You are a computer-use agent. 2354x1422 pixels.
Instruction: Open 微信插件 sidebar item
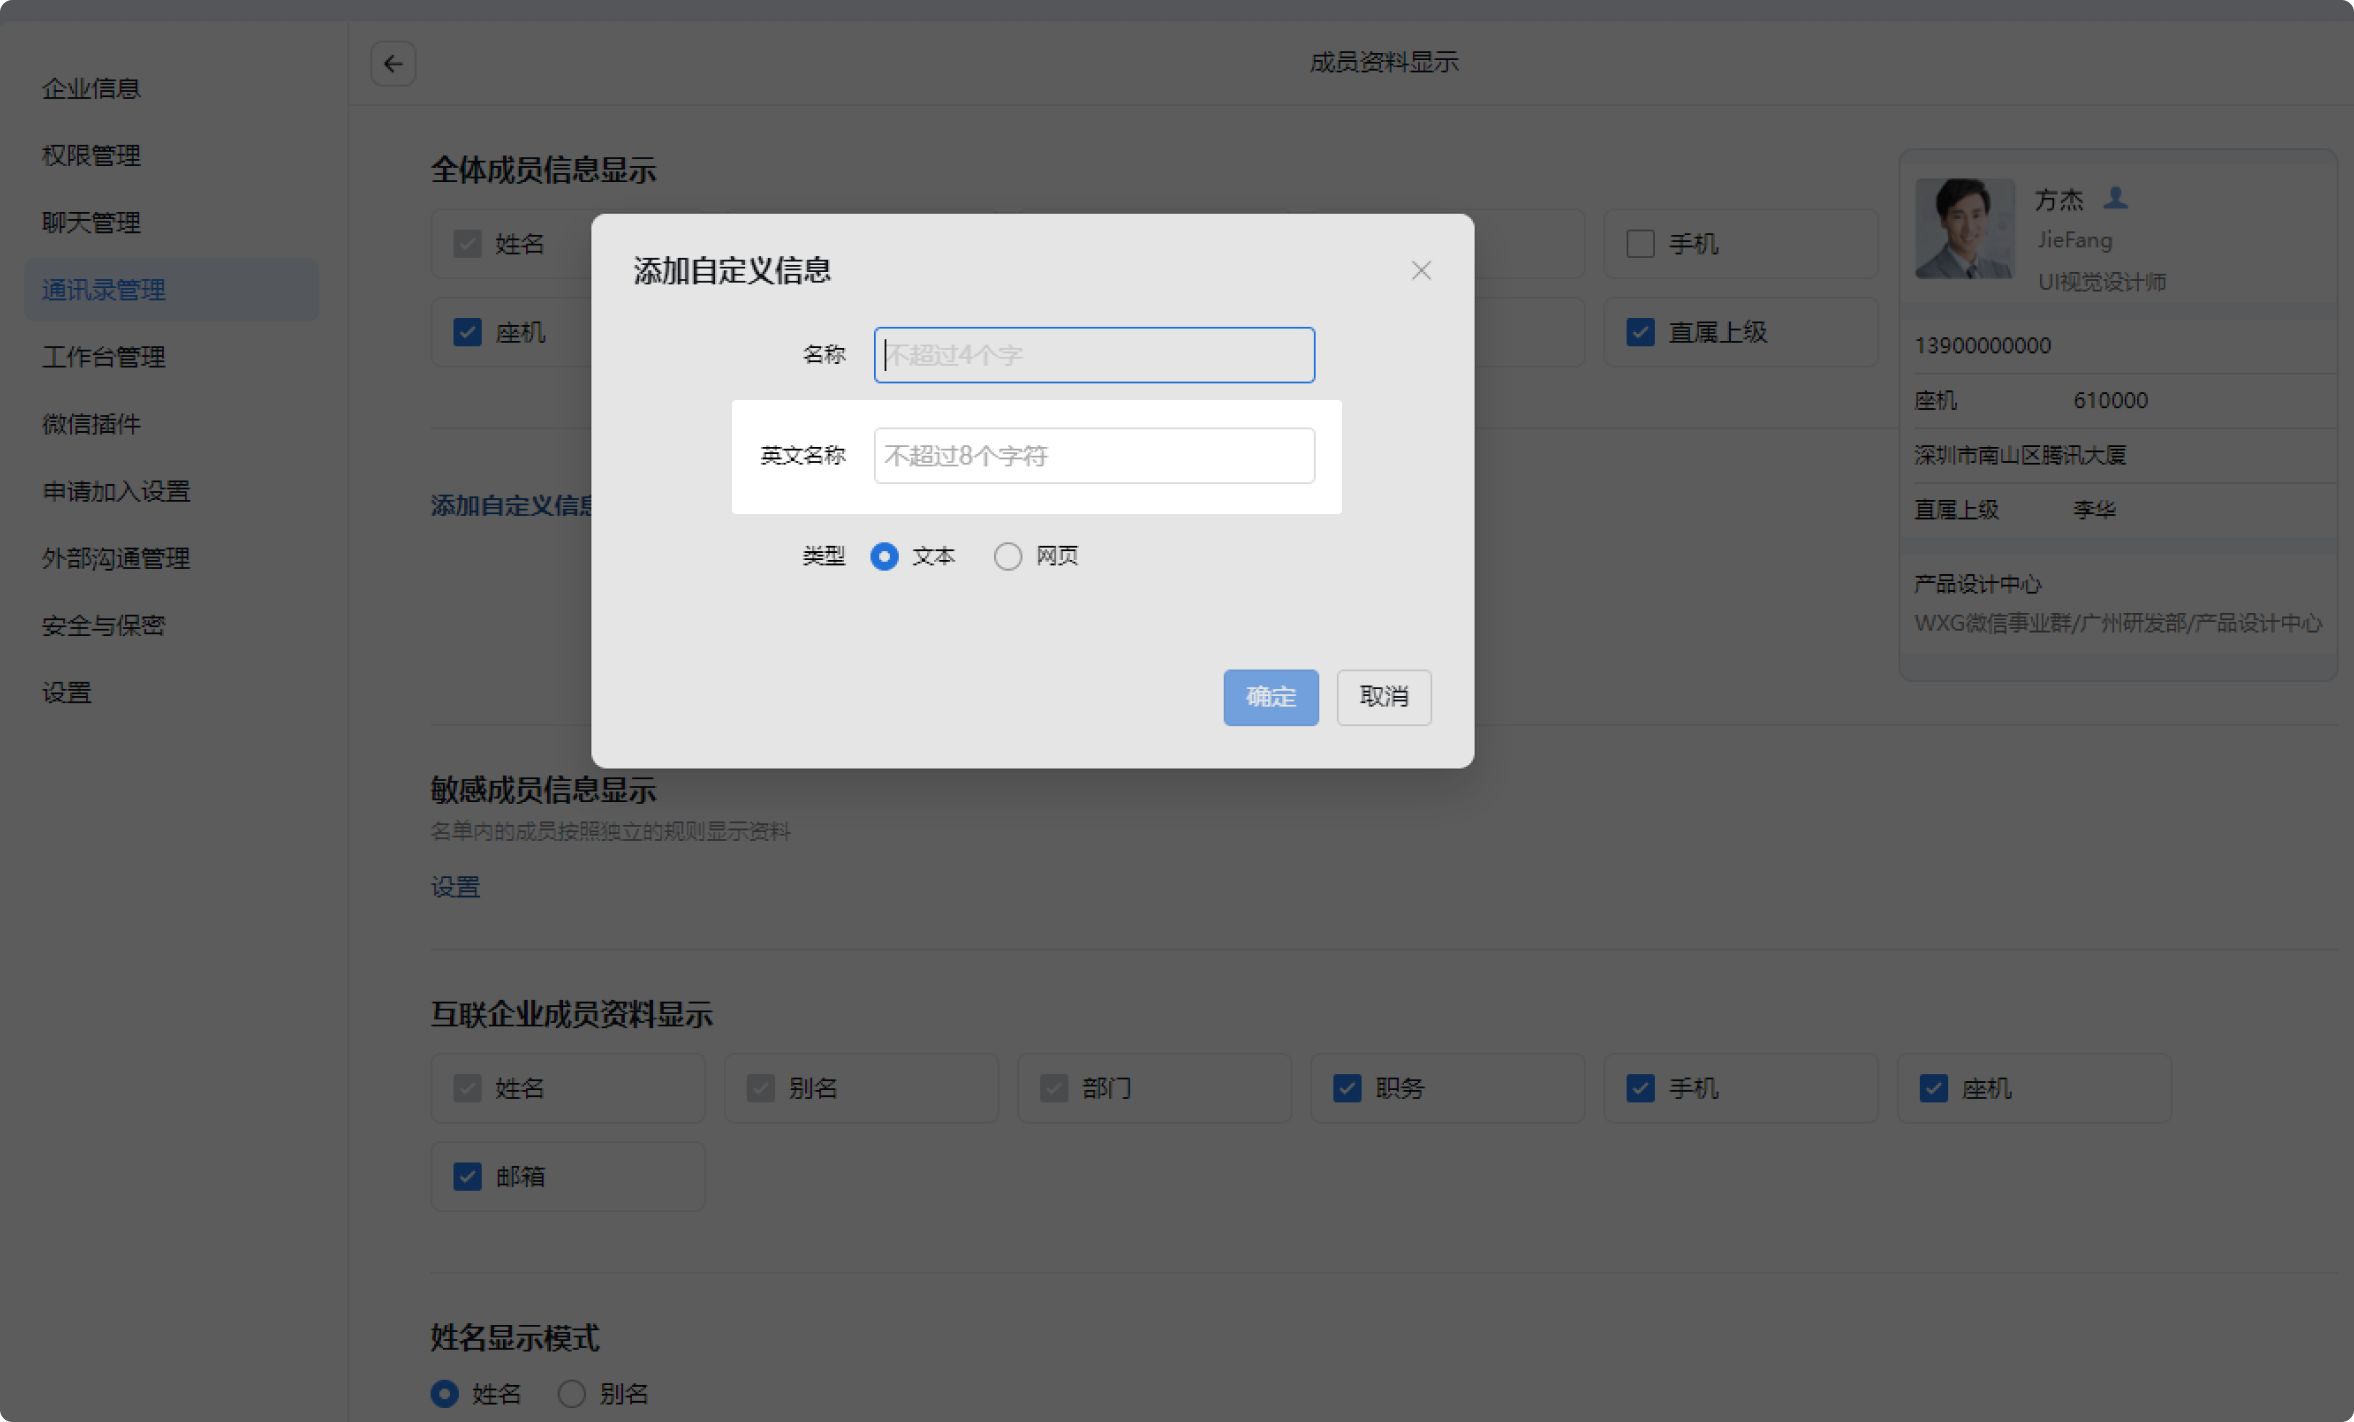coord(91,424)
